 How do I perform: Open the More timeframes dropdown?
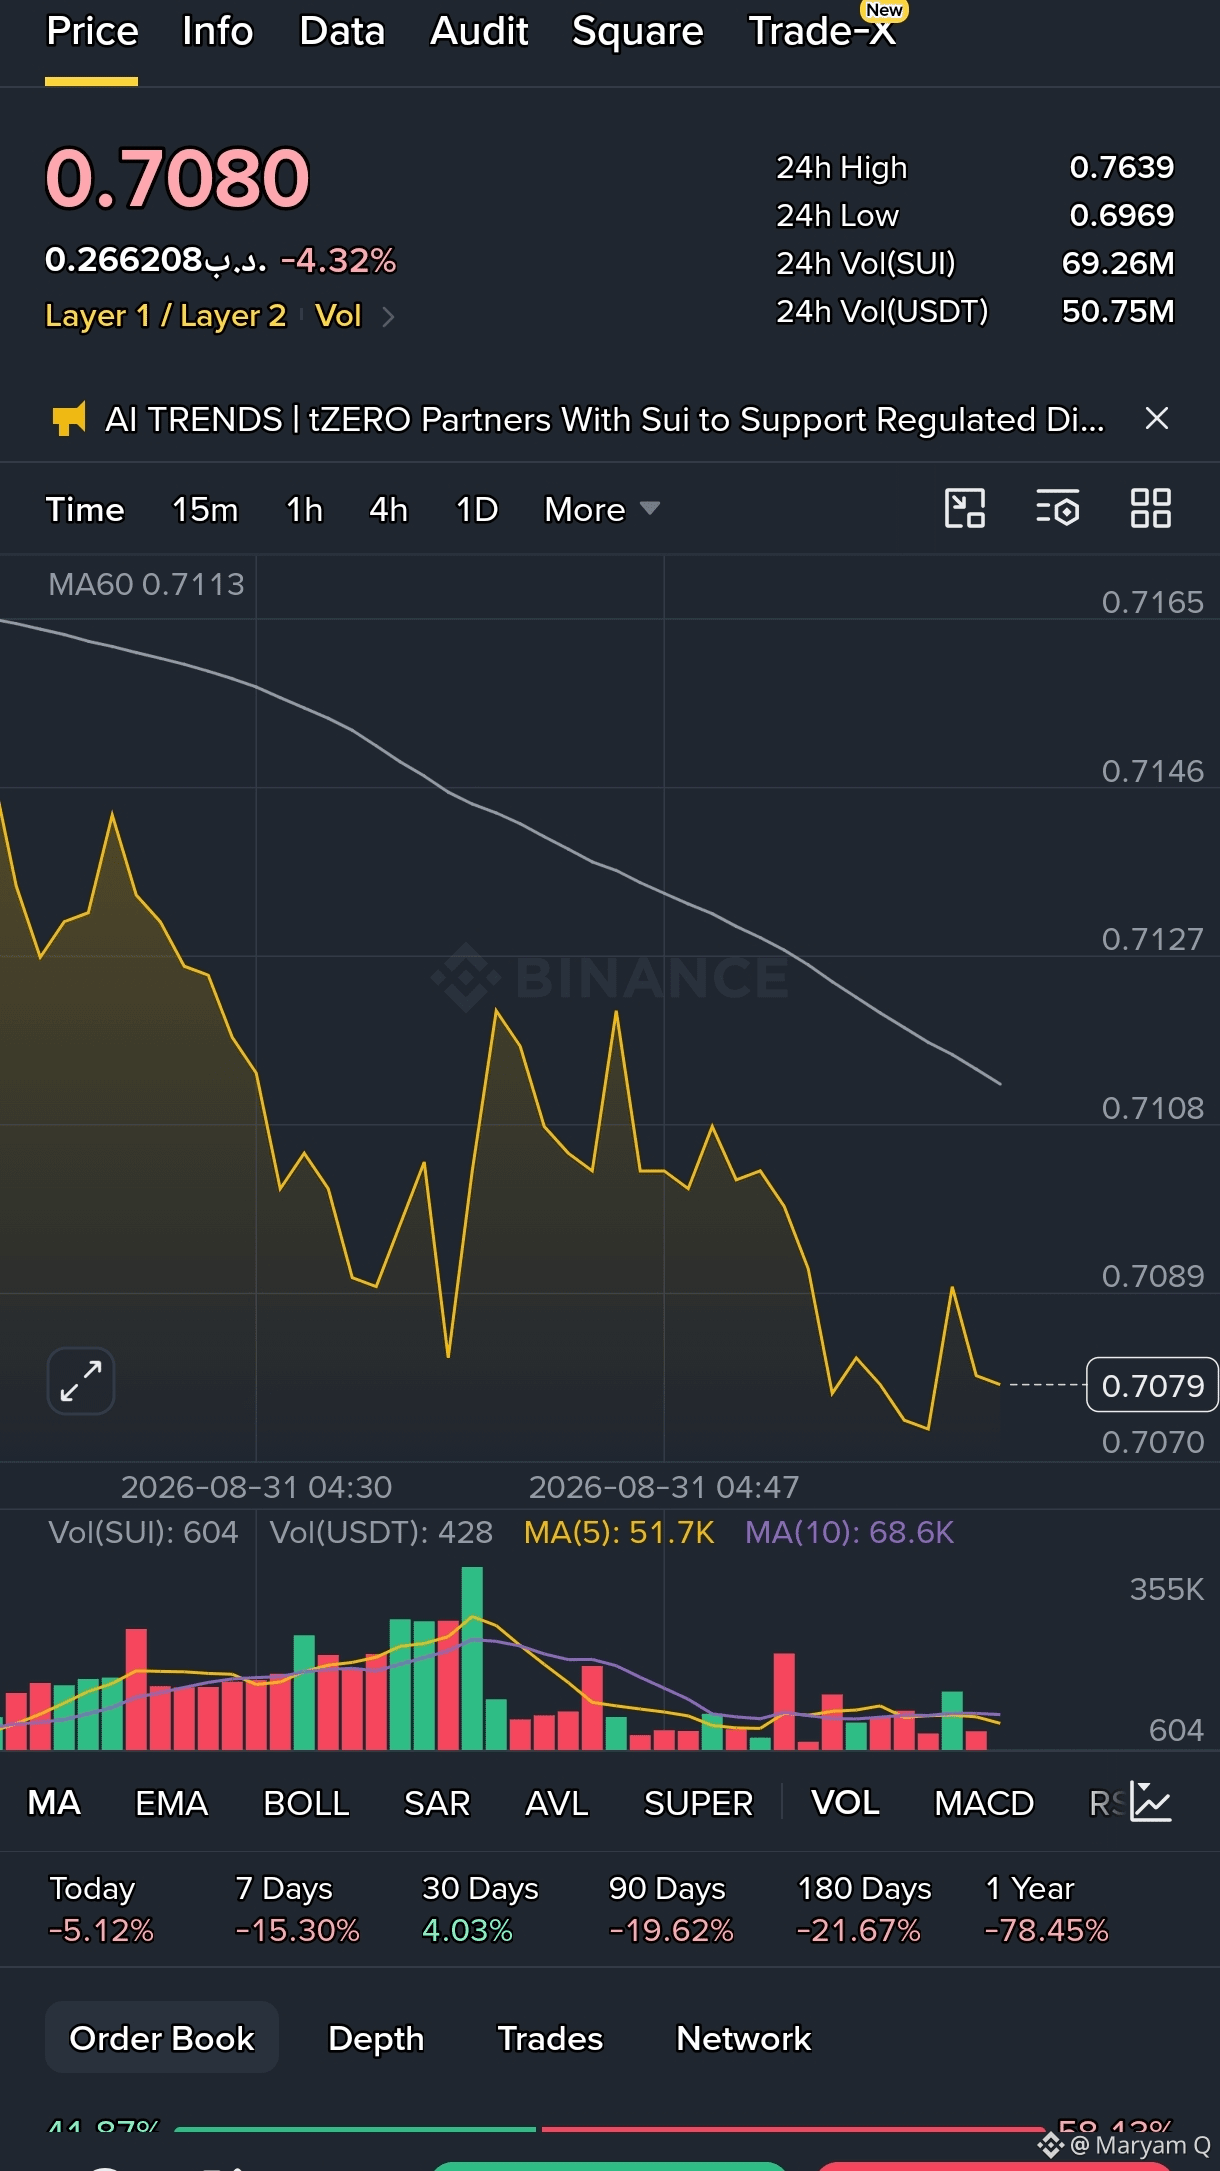pos(601,510)
